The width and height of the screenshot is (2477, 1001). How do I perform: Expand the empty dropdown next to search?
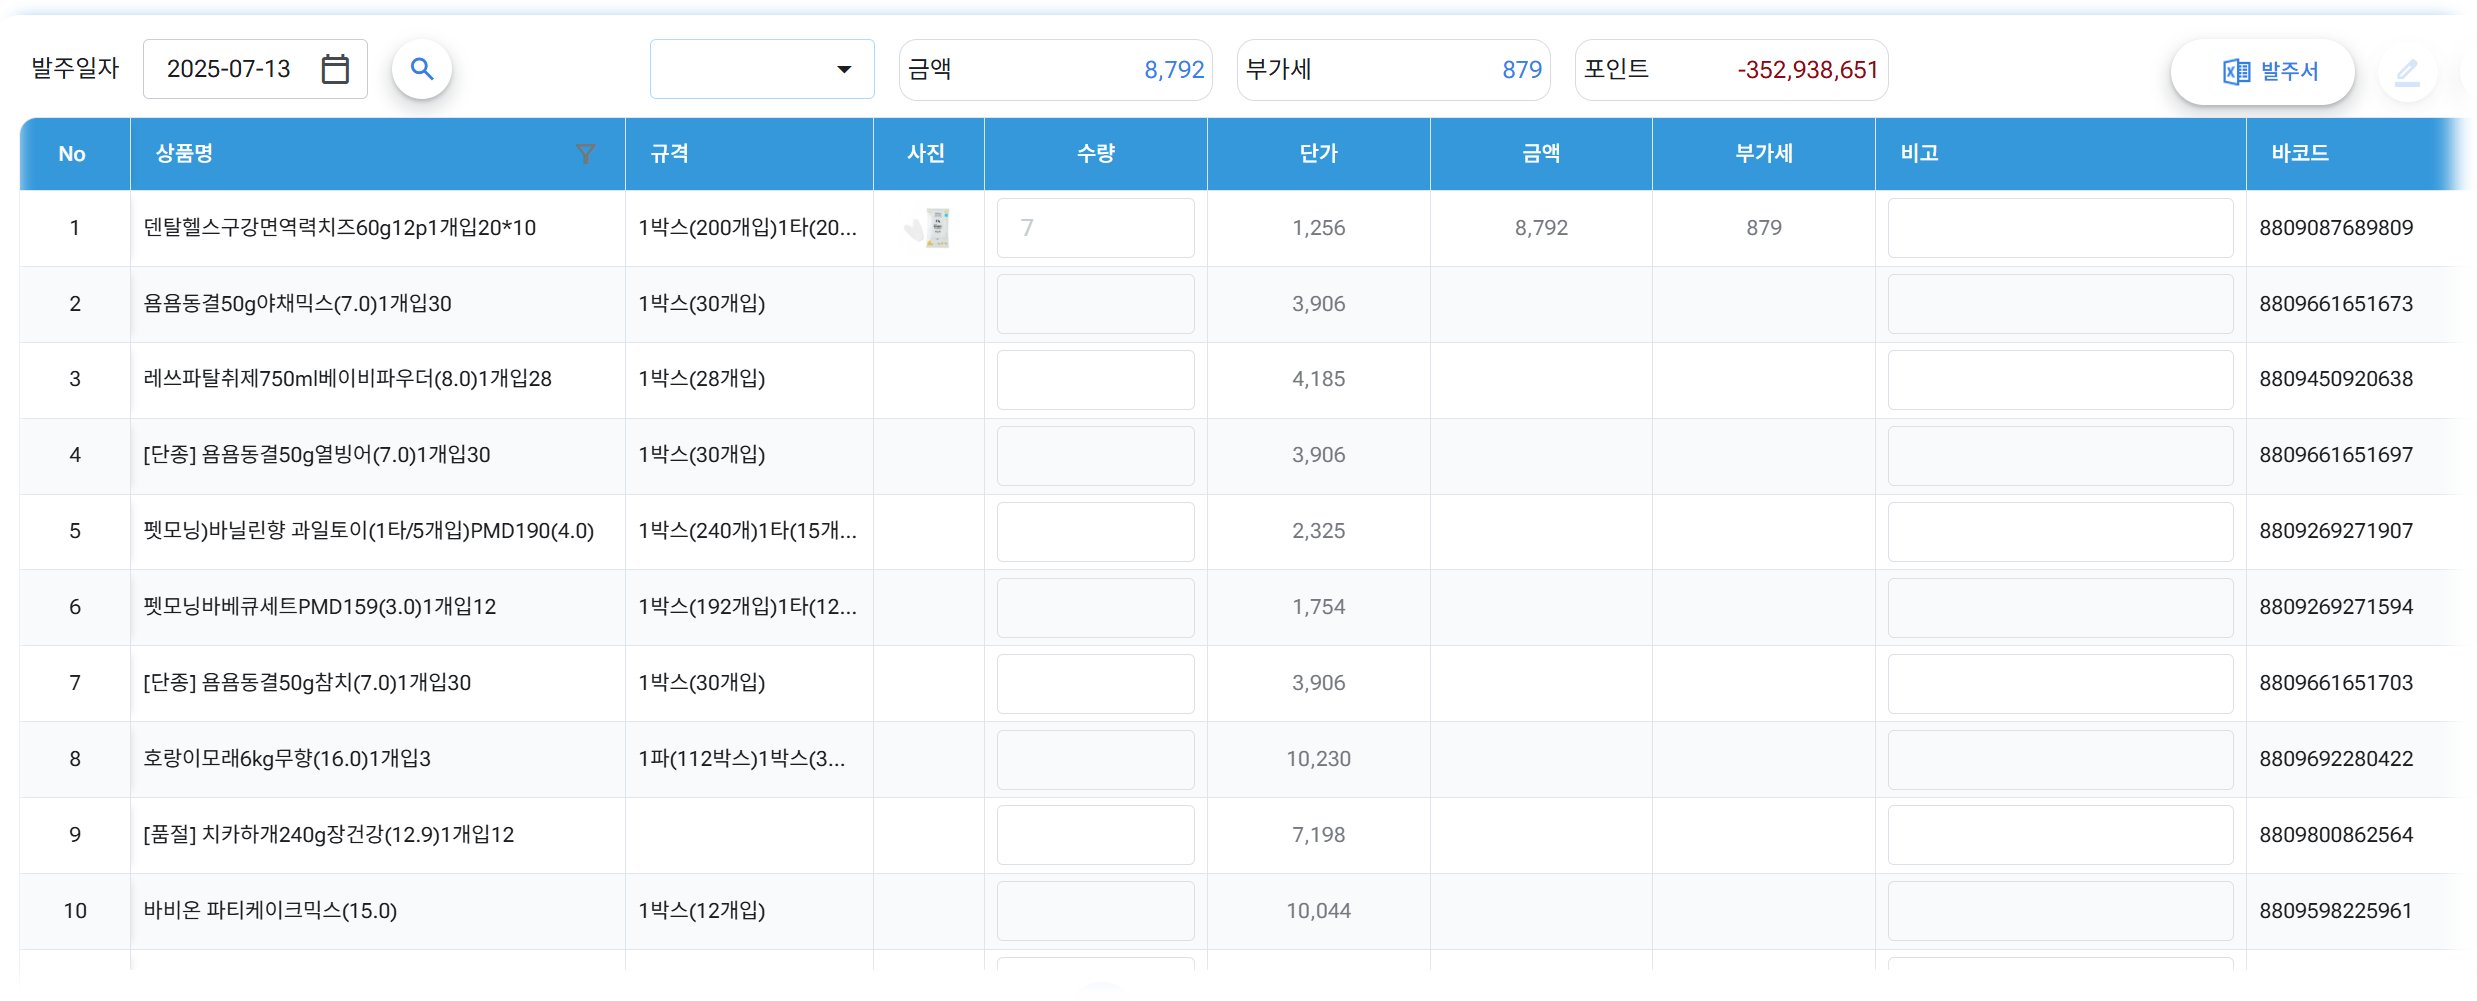762,69
